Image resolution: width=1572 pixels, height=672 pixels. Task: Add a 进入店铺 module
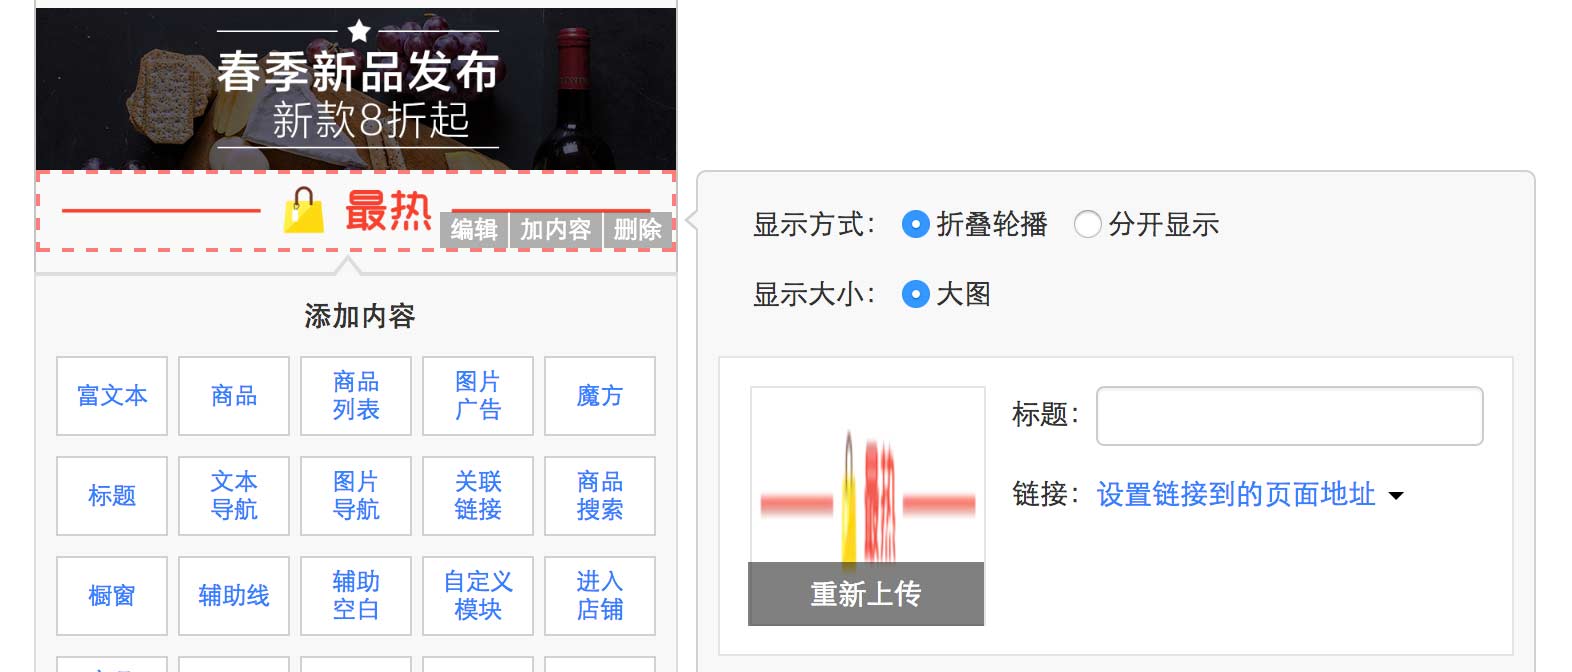pyautogui.click(x=600, y=596)
